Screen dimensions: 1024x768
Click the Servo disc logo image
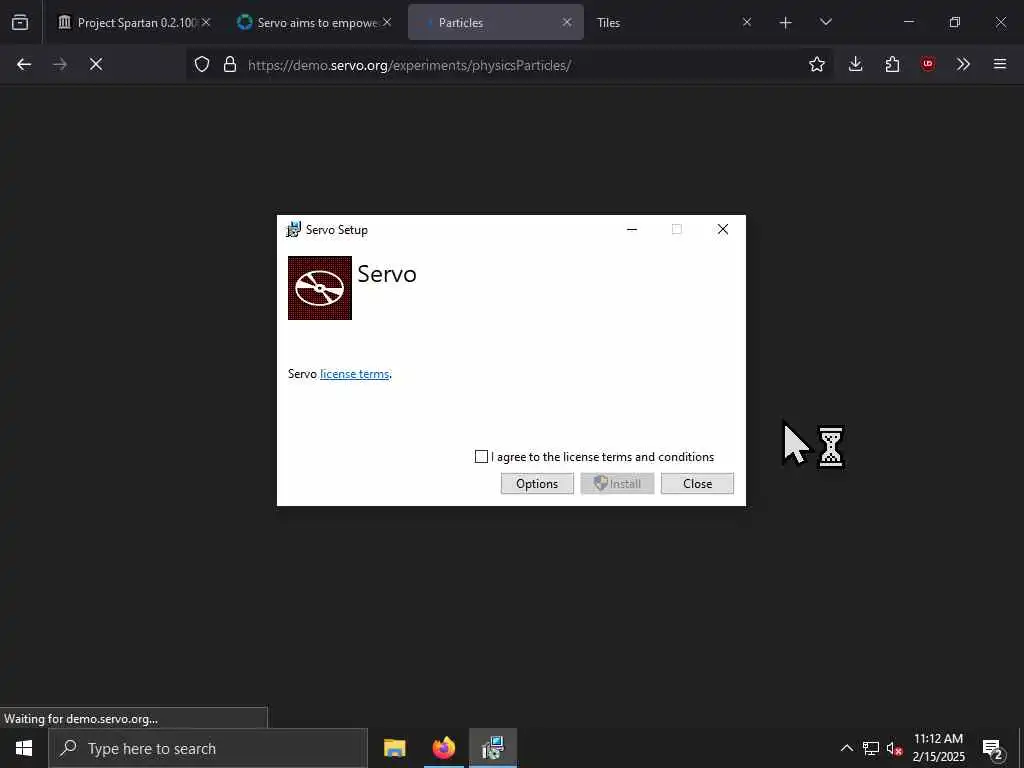pyautogui.click(x=320, y=288)
